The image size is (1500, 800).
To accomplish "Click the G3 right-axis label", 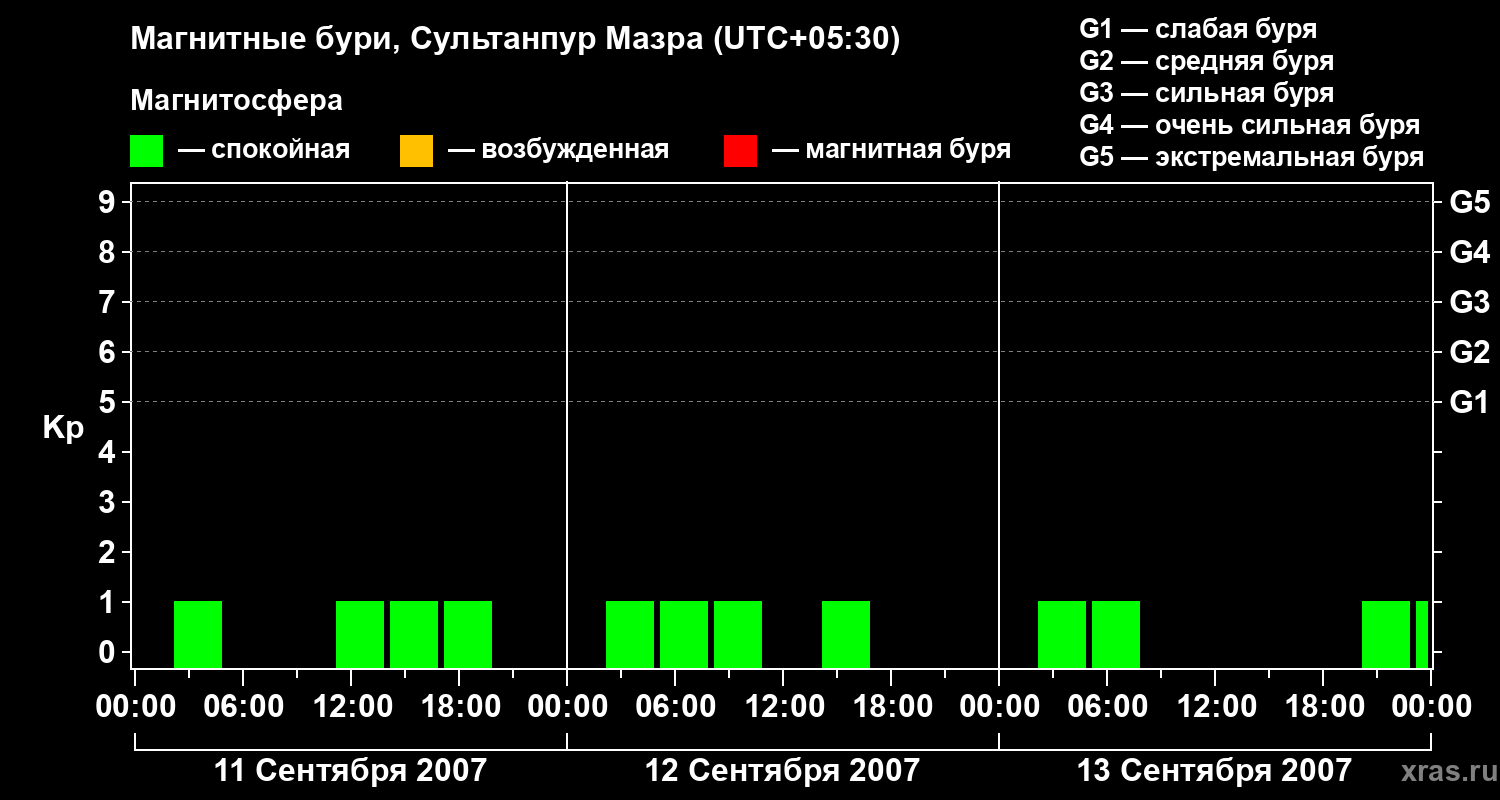I will [x=1469, y=302].
